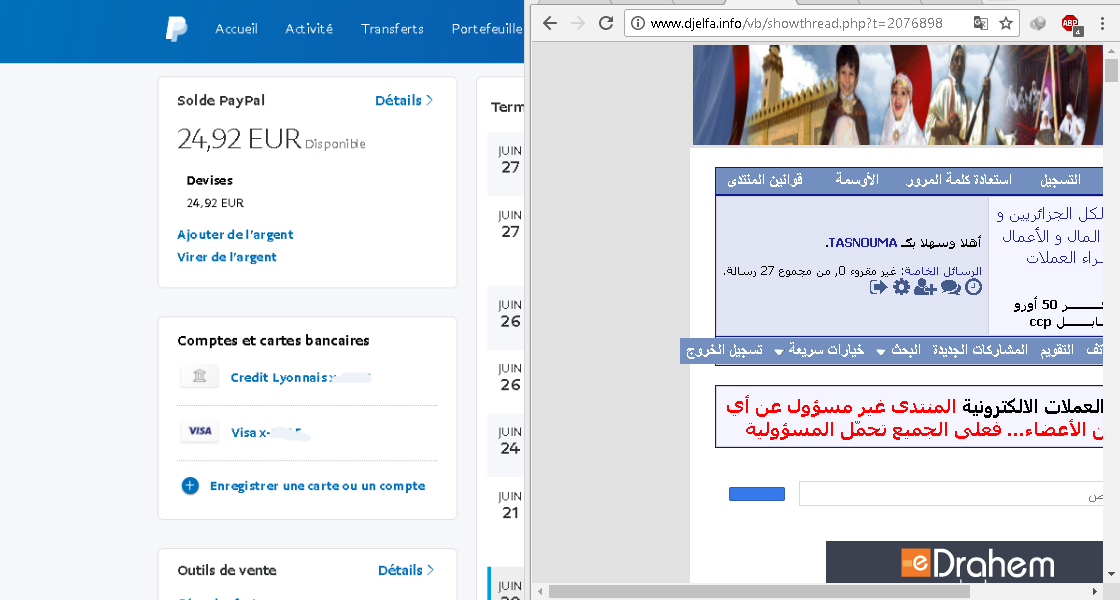
Task: Click Virer de l'argent link
Action: 226,257
